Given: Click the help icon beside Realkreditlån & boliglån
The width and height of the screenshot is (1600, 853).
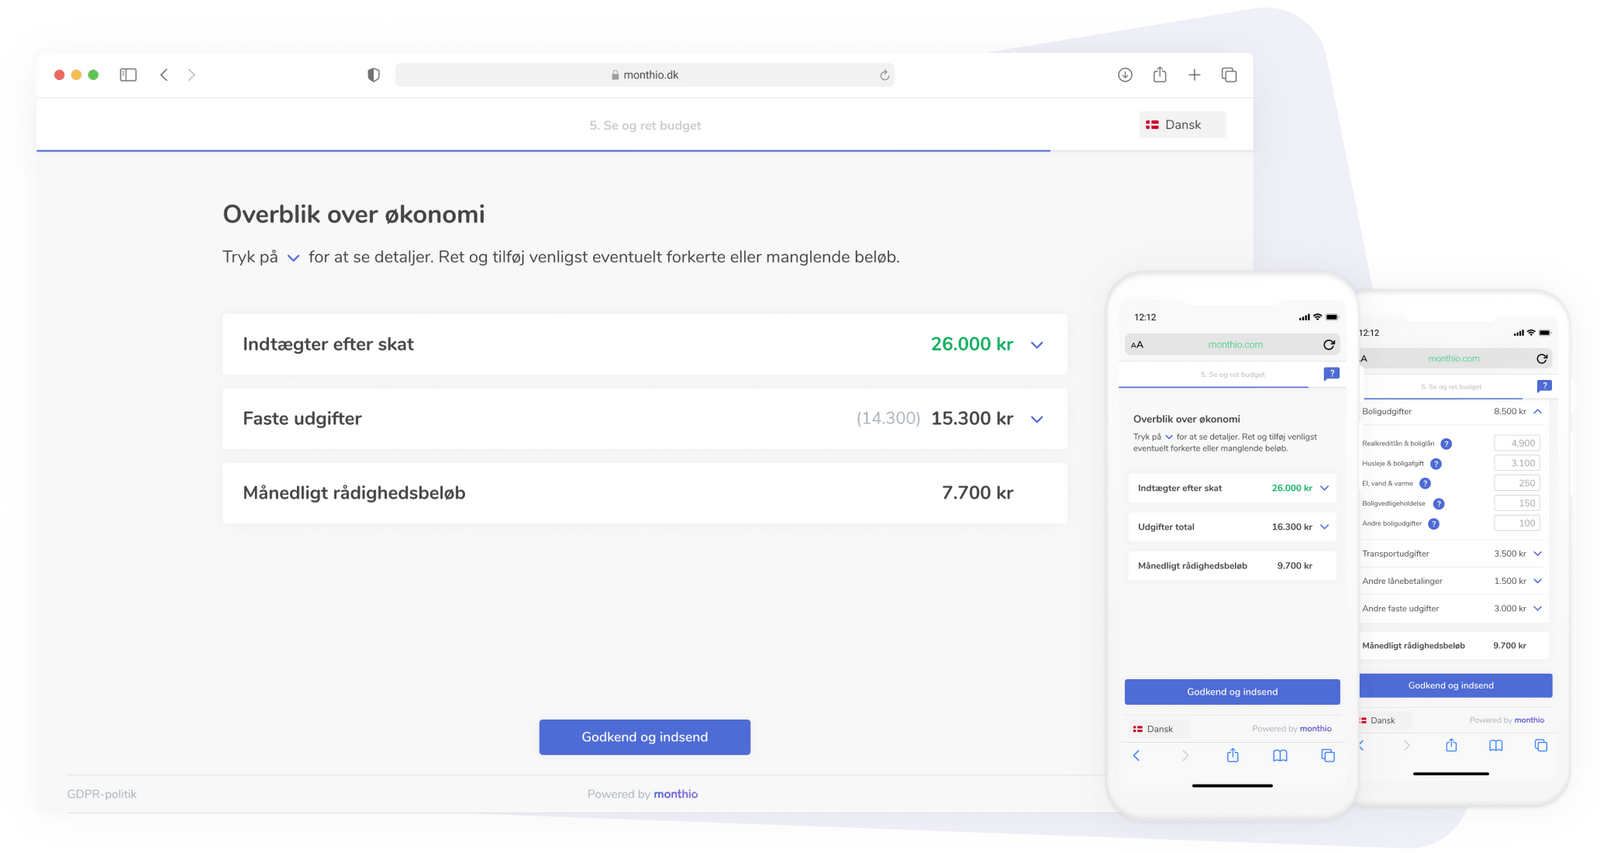Looking at the screenshot, I should pyautogui.click(x=1446, y=444).
